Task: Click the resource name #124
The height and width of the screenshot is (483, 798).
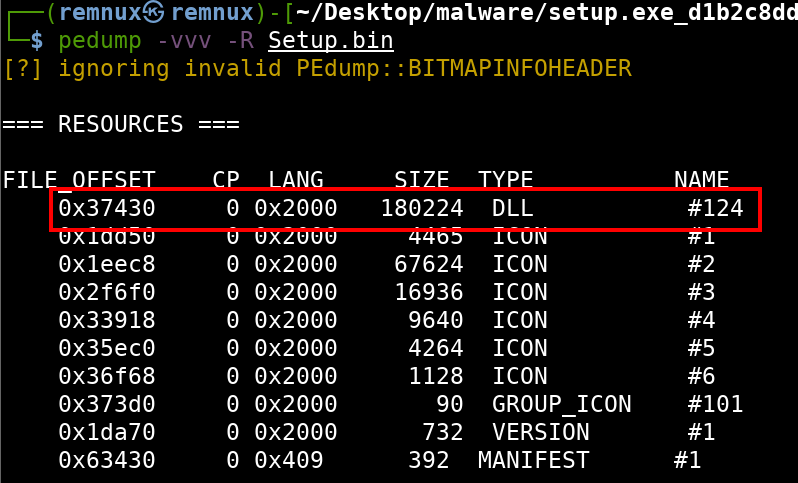Action: click(716, 208)
